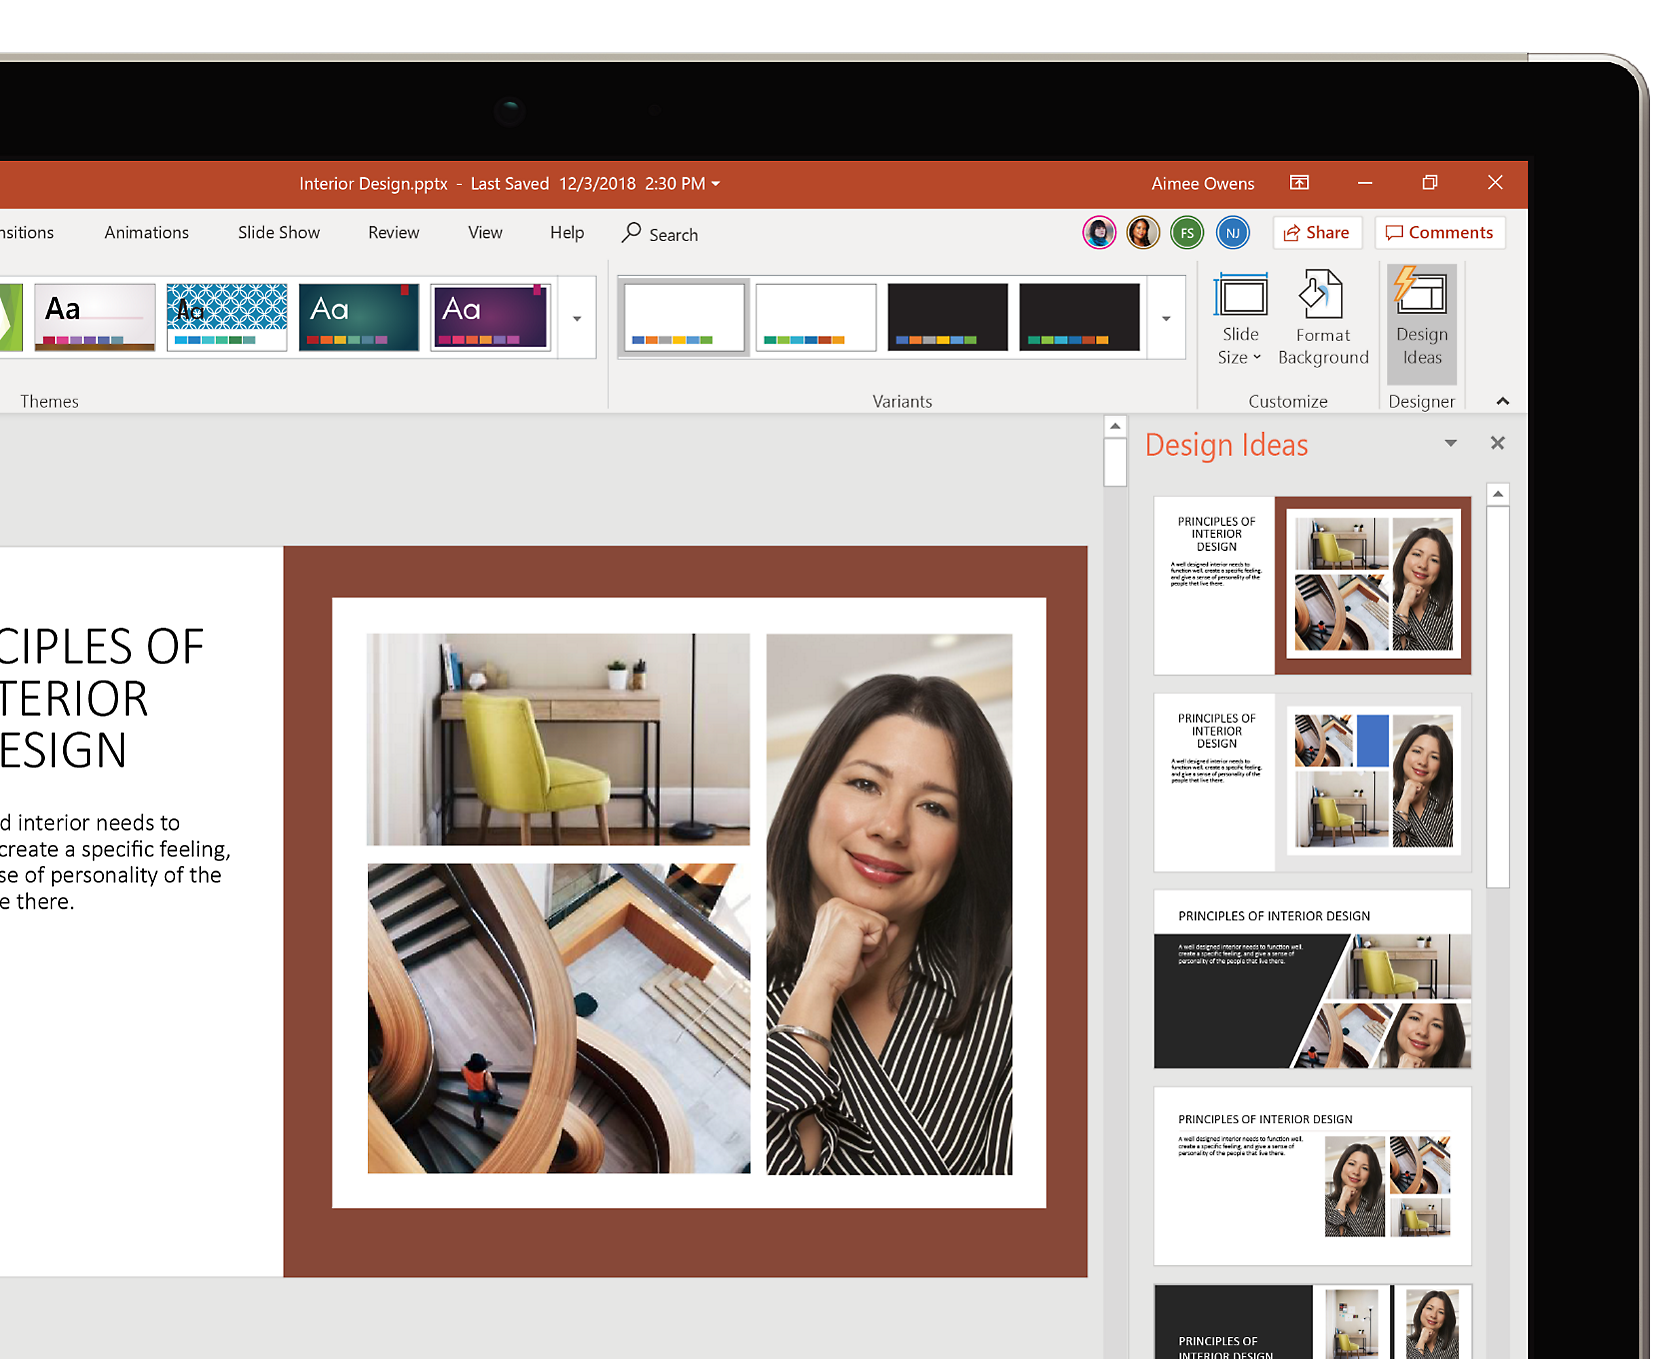Close the Design Ideas pane
This screenshot has height=1359, width=1660.
(x=1497, y=443)
